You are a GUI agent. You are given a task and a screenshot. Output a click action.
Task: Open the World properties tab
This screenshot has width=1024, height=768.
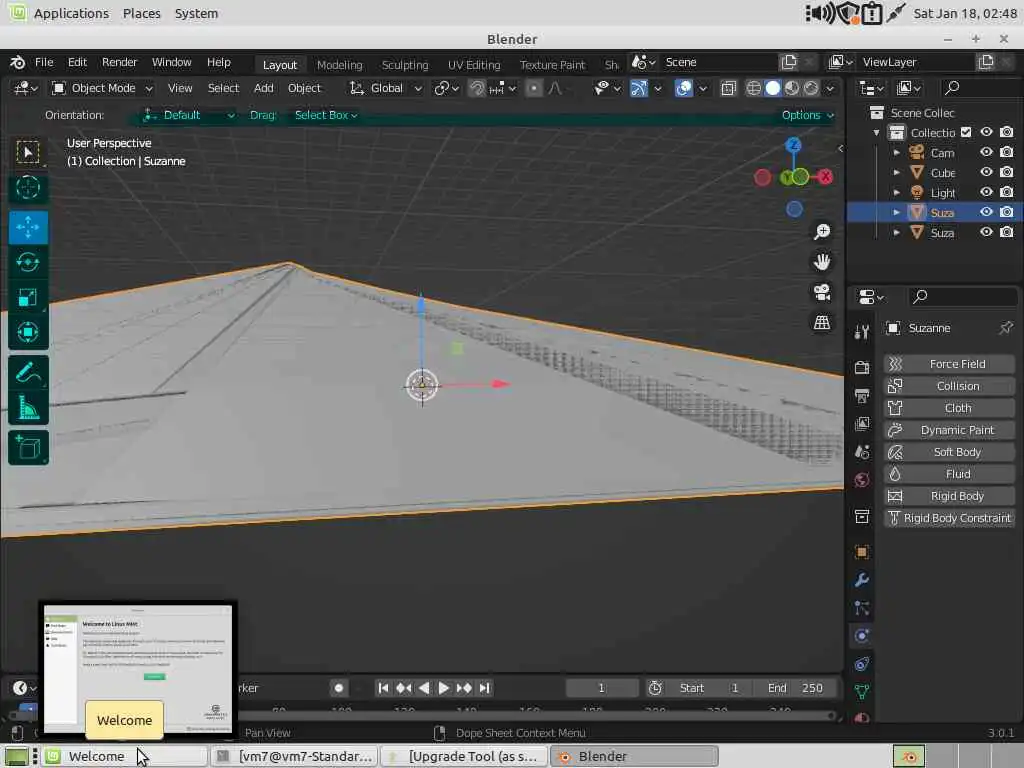pyautogui.click(x=861, y=480)
